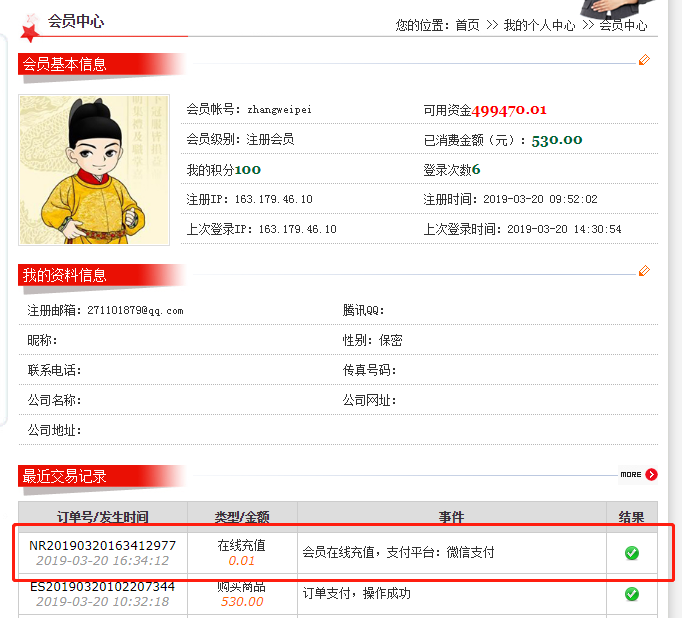Viewport: 682px width, 618px height.
Task: Select order number ES20190320102207344
Action: click(x=103, y=587)
